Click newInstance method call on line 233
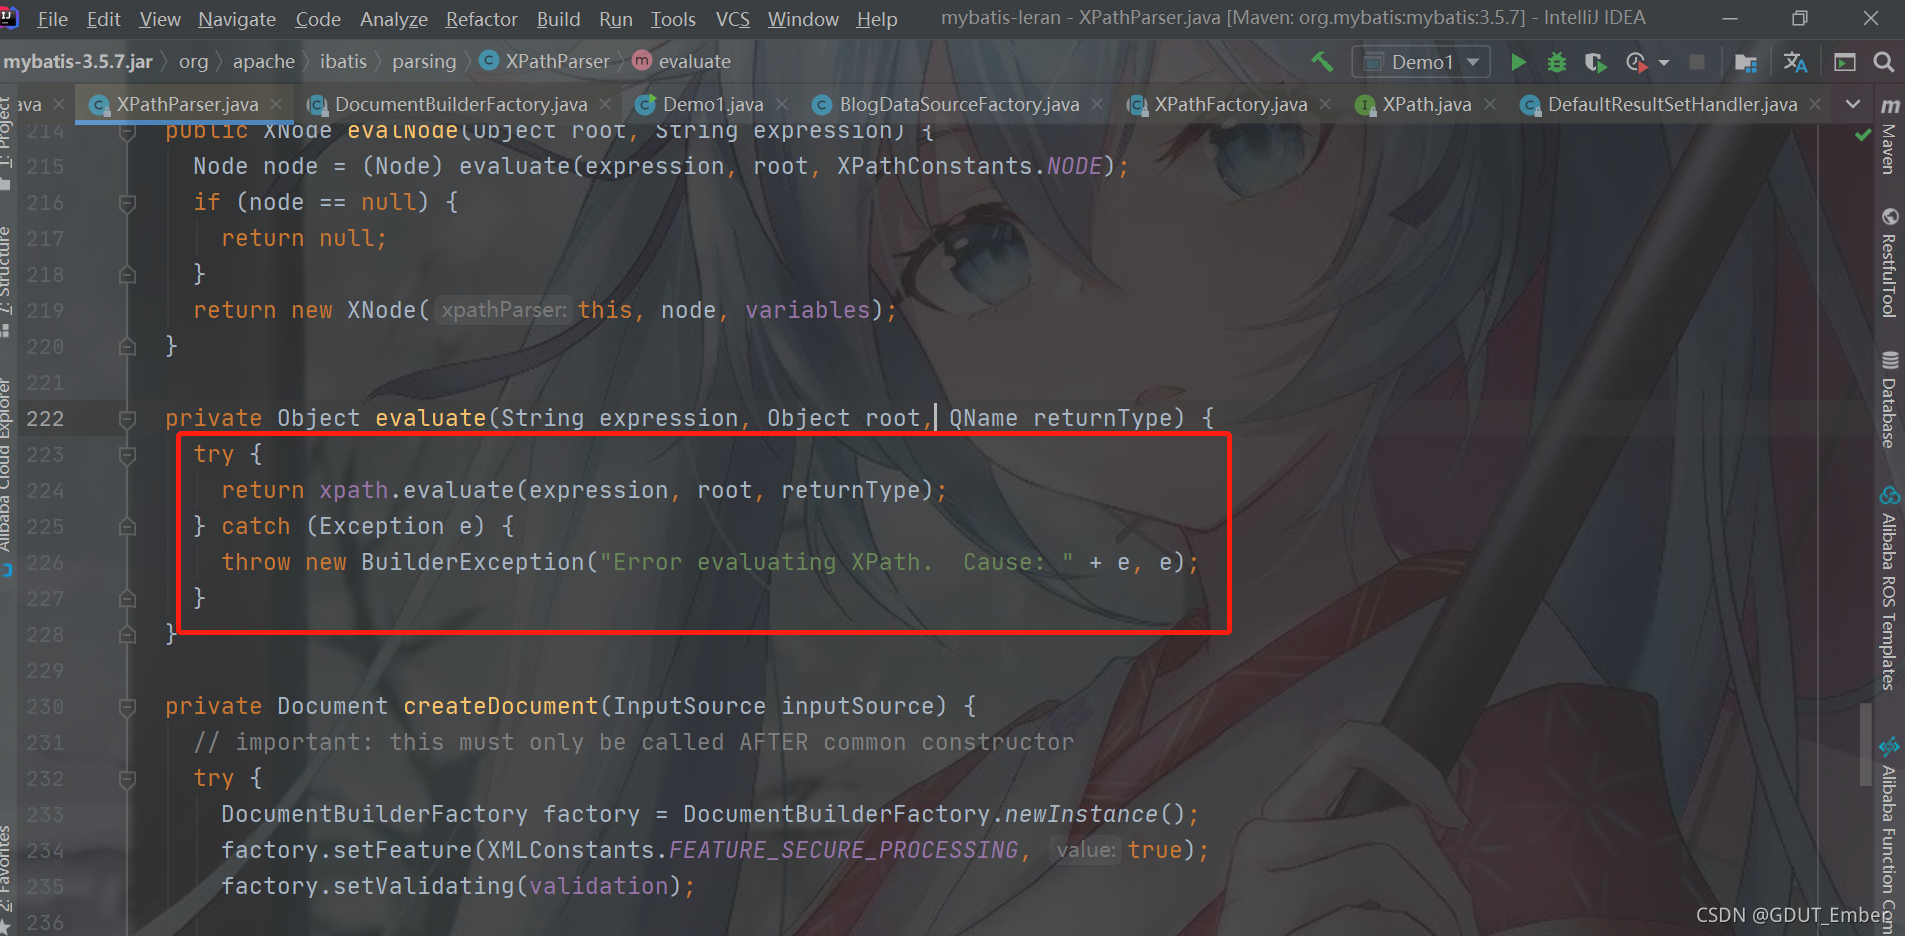Image resolution: width=1905 pixels, height=936 pixels. 1081,815
